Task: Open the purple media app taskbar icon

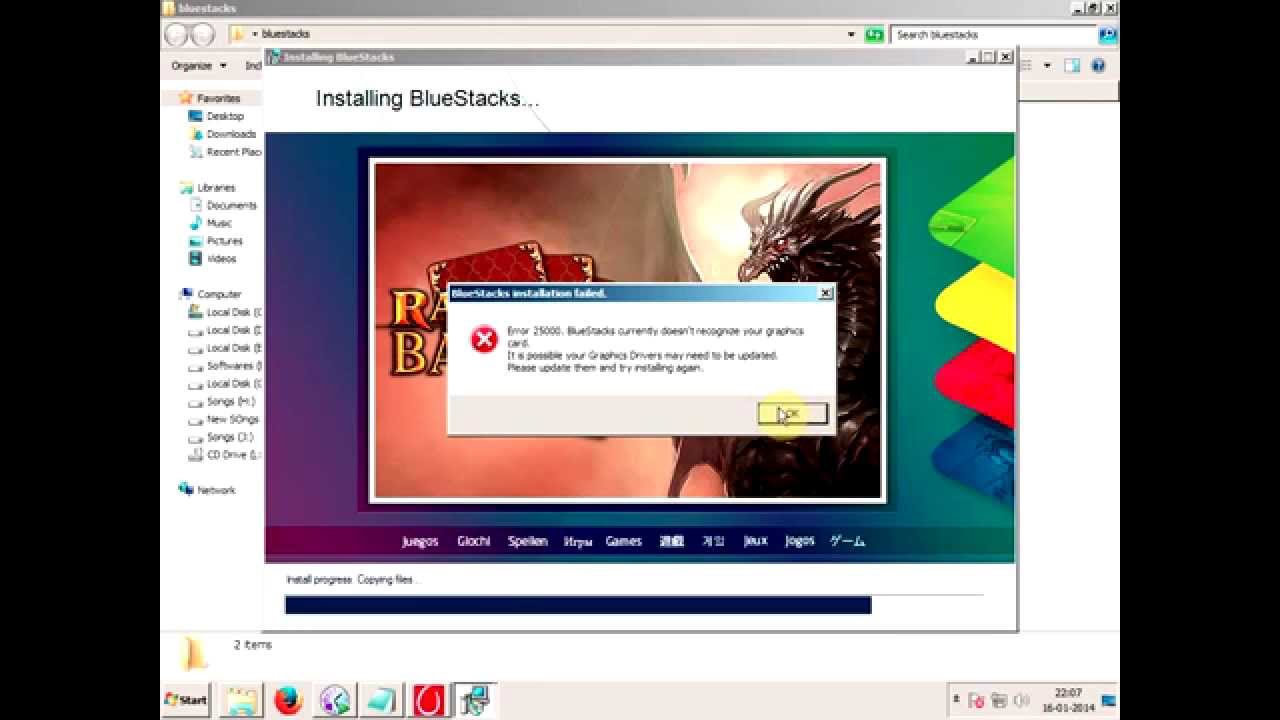Action: pos(335,700)
